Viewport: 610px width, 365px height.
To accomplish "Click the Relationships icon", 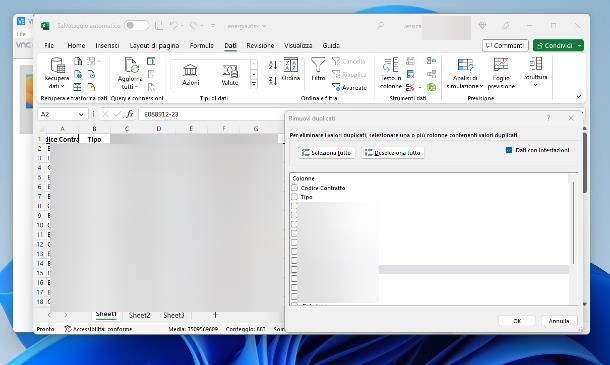I will [431, 74].
